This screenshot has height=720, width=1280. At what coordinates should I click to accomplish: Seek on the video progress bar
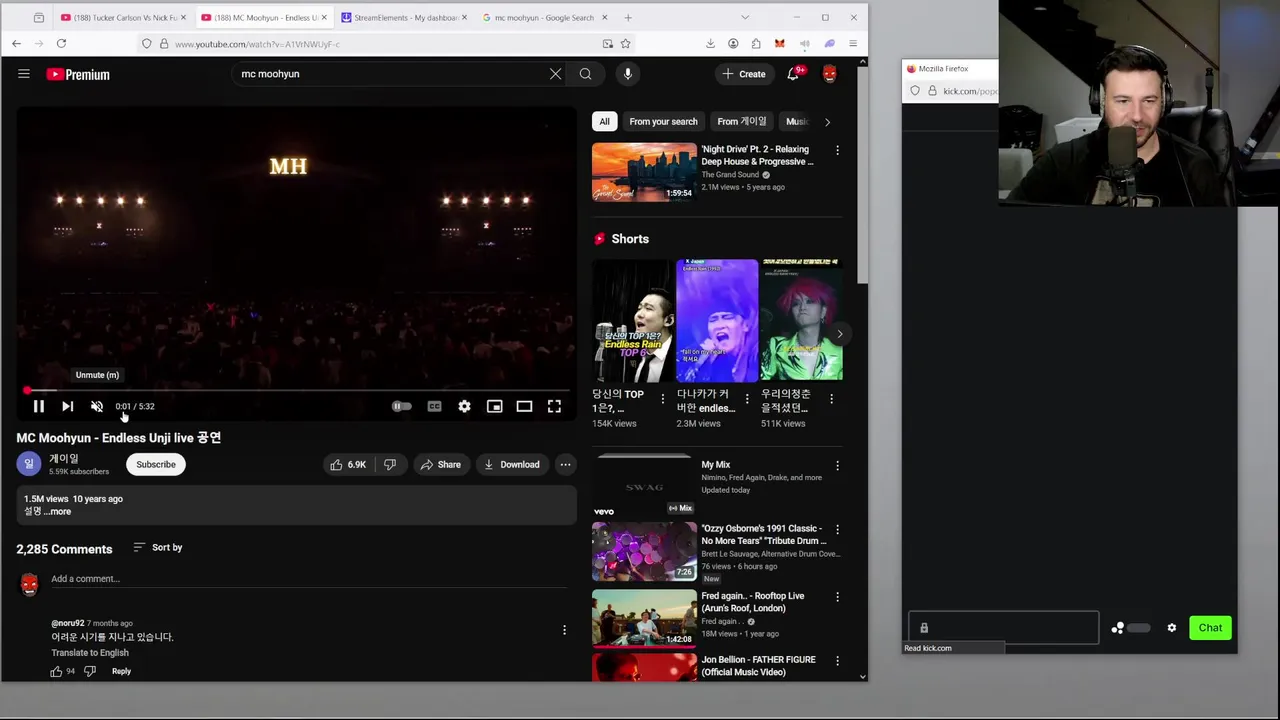click(x=296, y=390)
